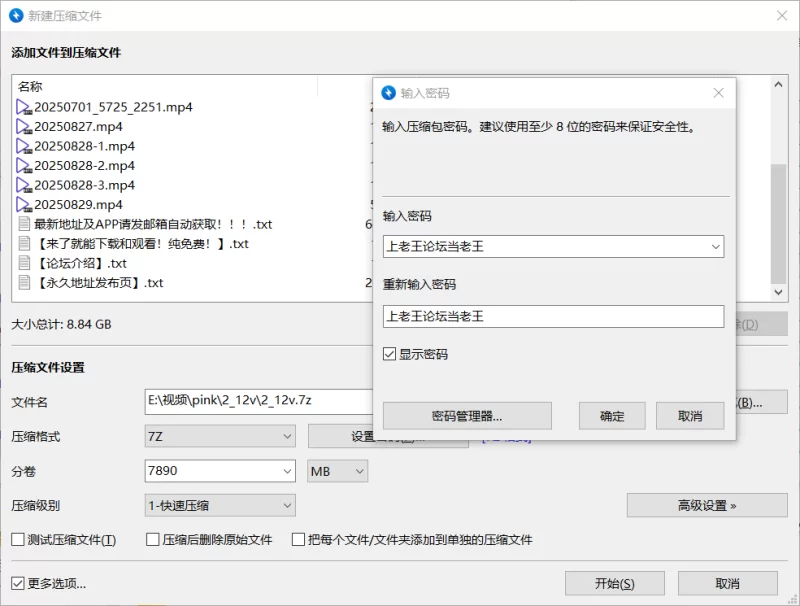Viewport: 800px width, 606px height.
Task: Click the 重新输入密码 input field
Action: pos(554,316)
